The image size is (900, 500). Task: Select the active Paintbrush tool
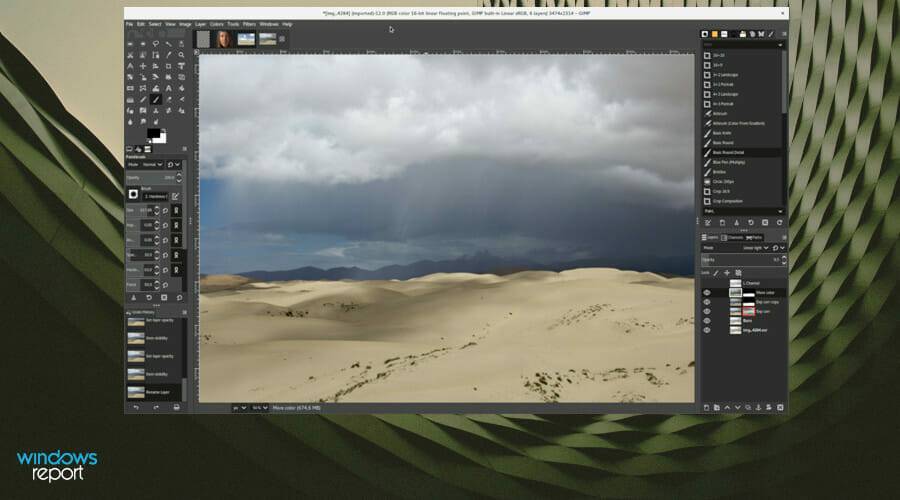(156, 99)
